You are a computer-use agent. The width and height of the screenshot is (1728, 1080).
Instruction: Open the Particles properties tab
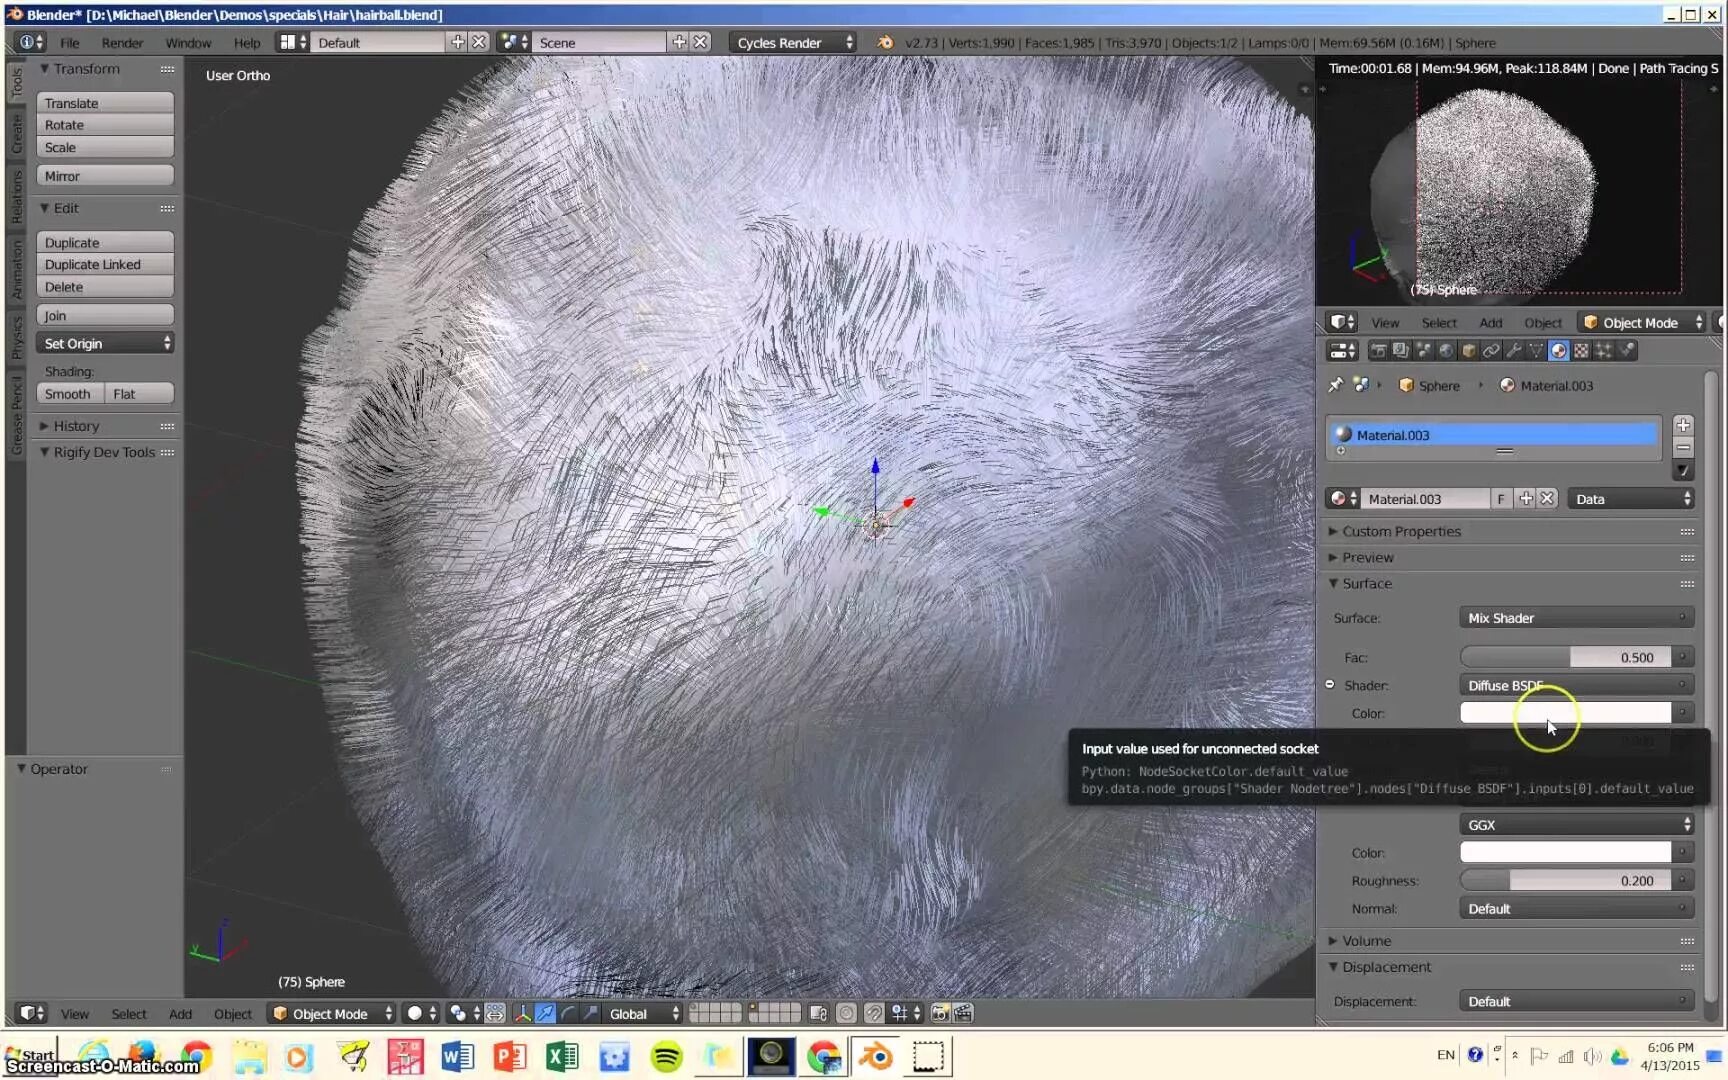[x=1604, y=351]
